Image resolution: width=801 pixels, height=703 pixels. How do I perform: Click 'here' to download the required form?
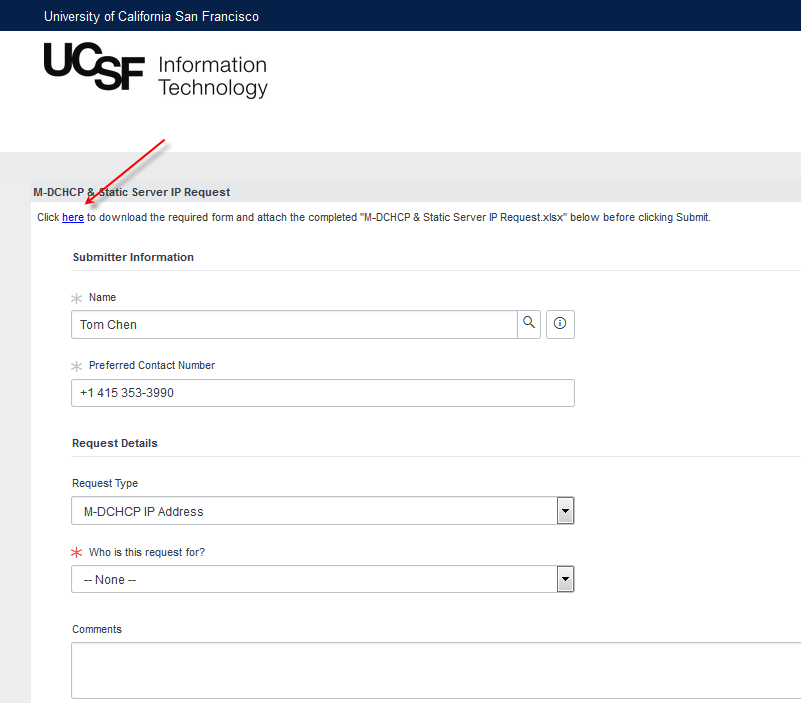72,217
